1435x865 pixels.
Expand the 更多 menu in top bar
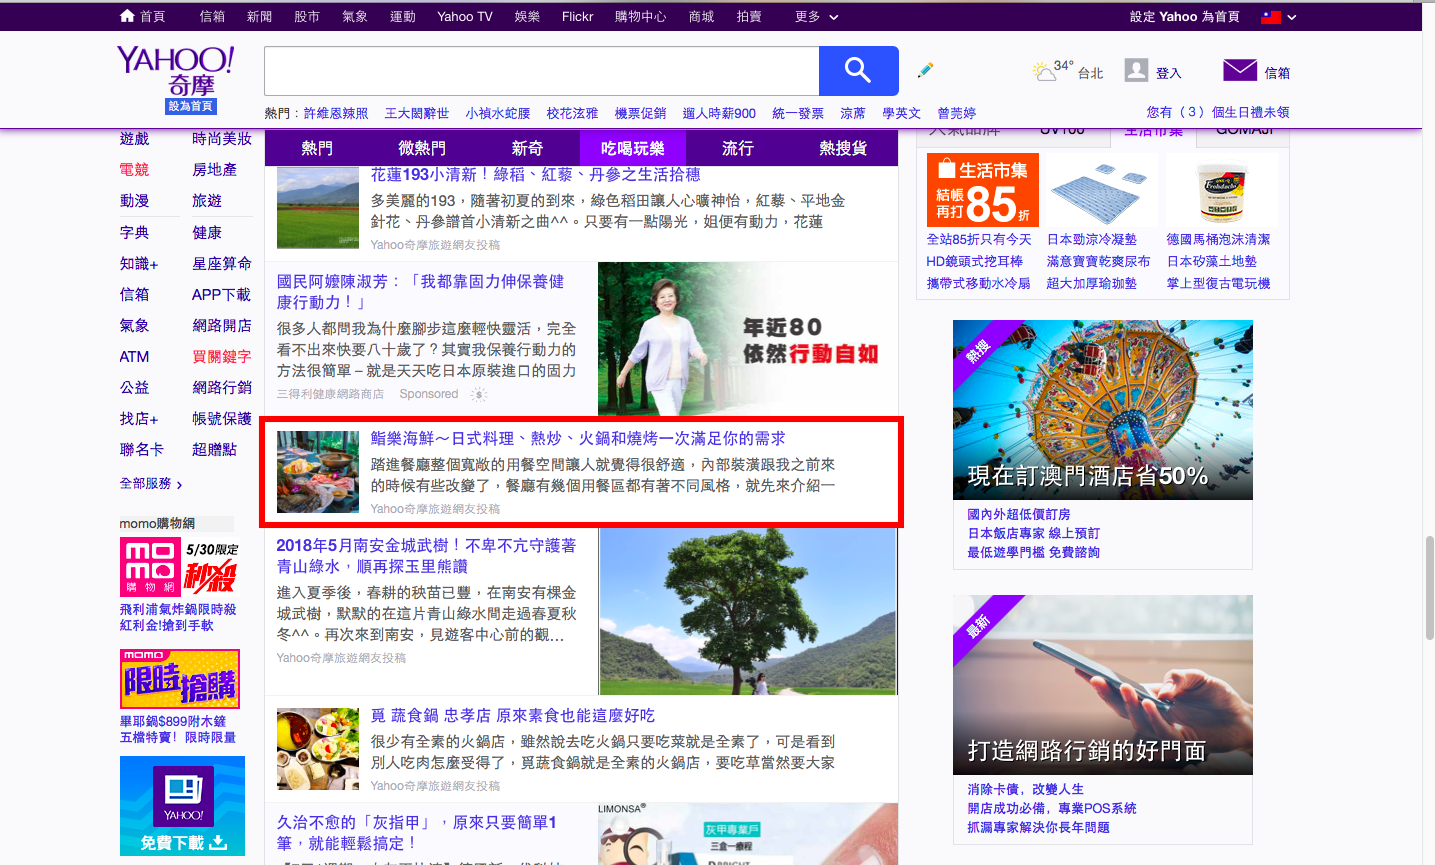pyautogui.click(x=816, y=17)
